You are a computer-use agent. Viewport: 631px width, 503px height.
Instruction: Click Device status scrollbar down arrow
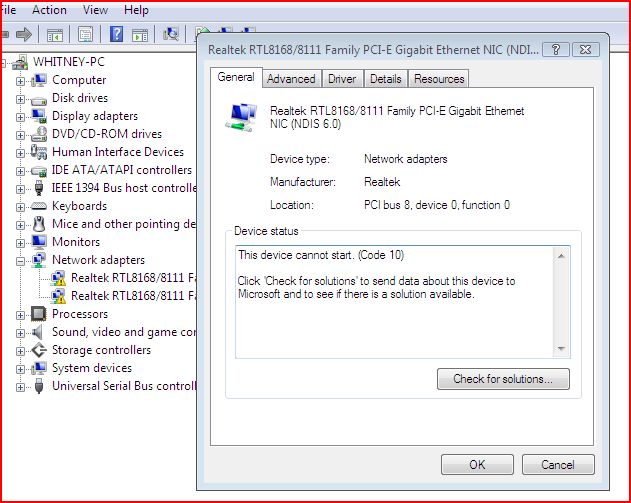click(x=561, y=348)
